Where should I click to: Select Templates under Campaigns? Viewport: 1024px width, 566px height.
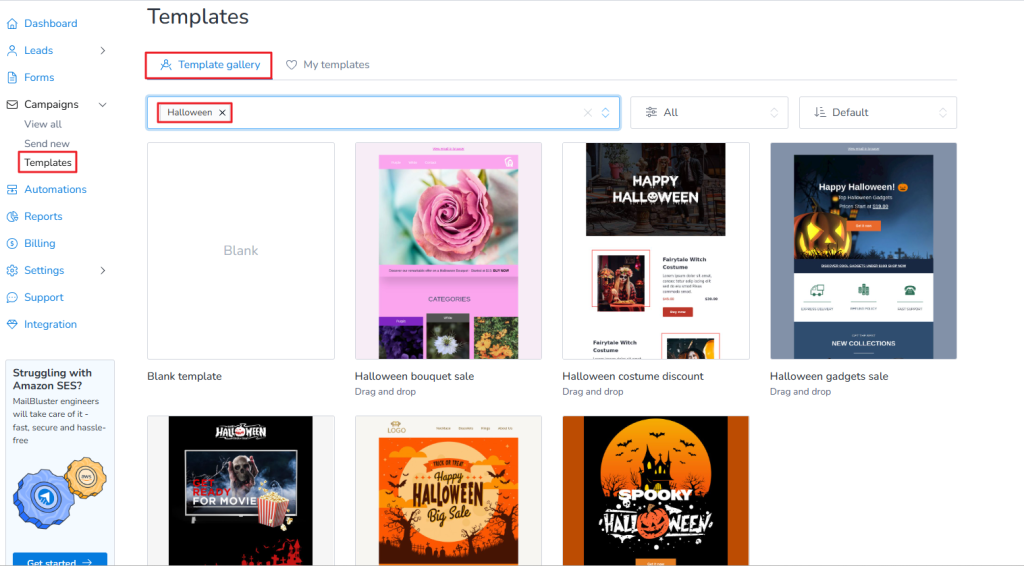48,163
